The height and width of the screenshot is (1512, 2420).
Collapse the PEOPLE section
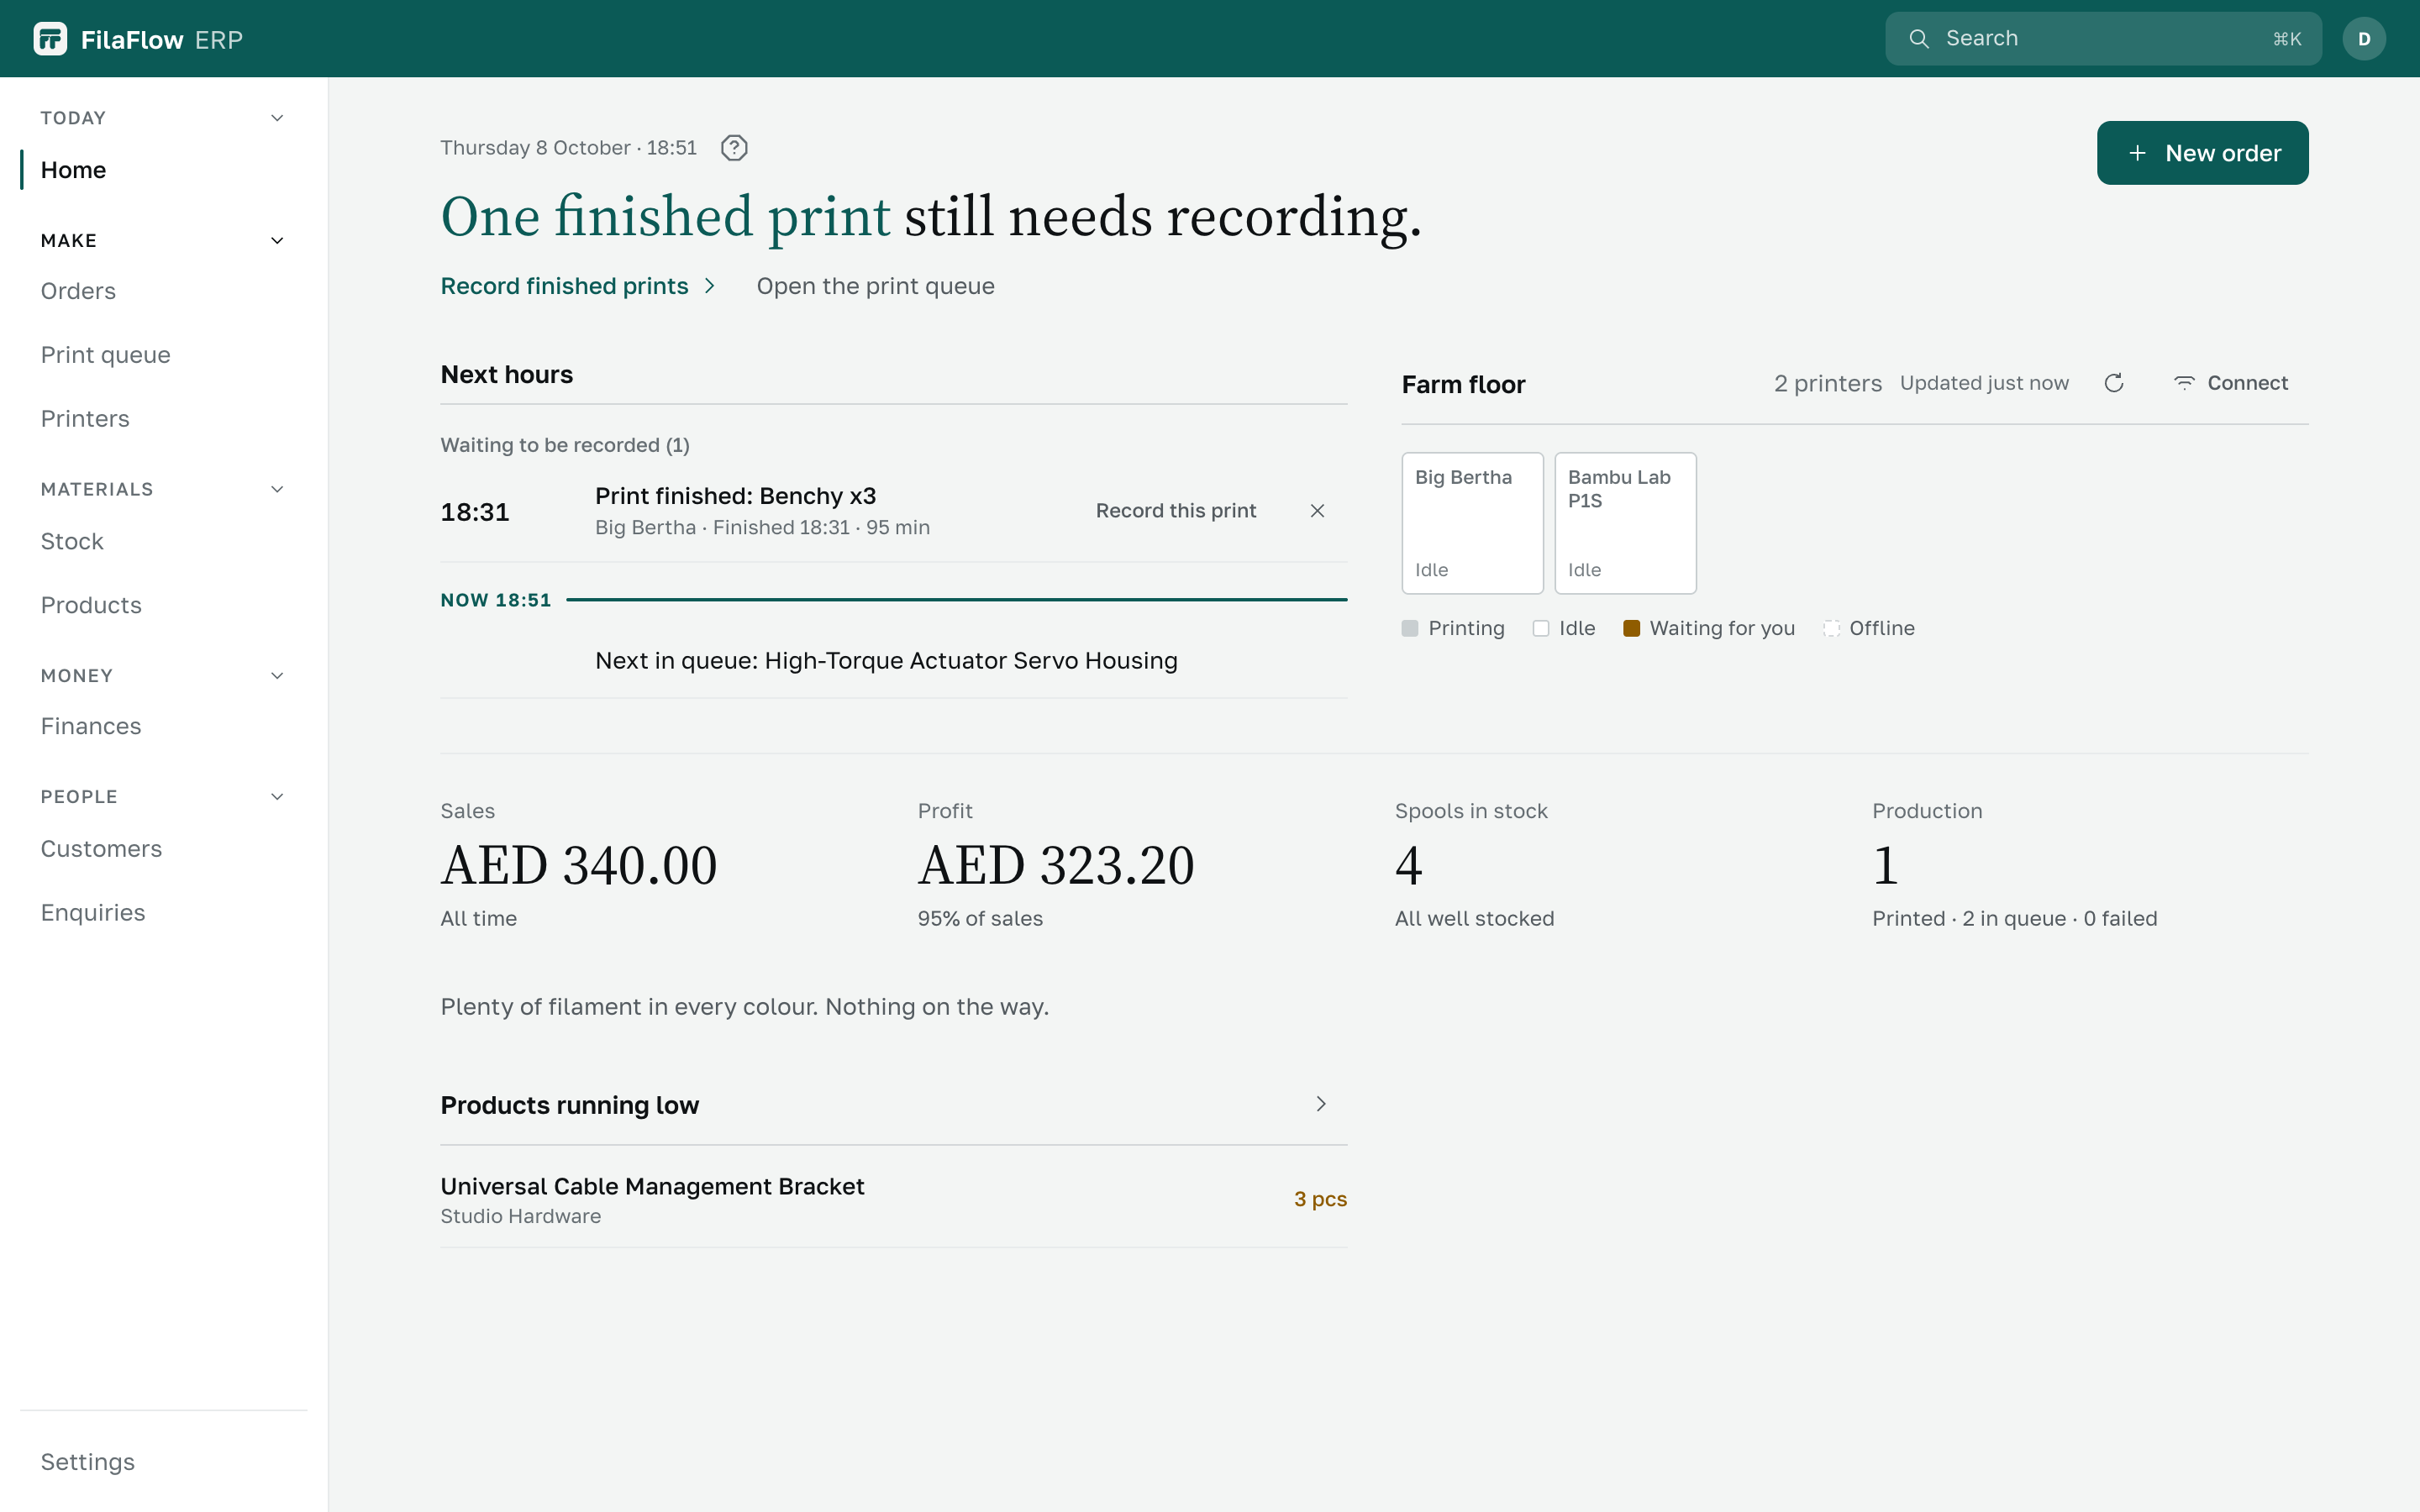pyautogui.click(x=277, y=797)
